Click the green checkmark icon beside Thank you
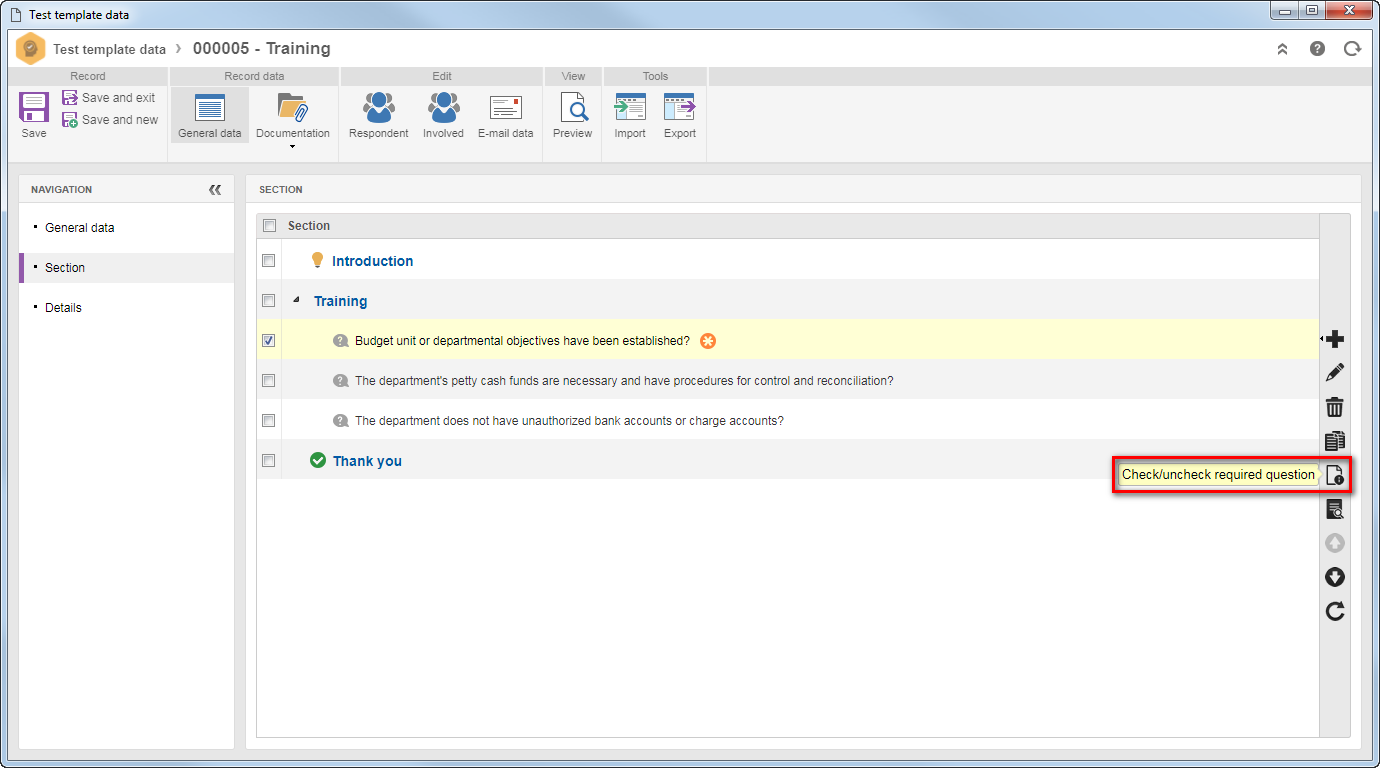The height and width of the screenshot is (768, 1380). [x=318, y=460]
